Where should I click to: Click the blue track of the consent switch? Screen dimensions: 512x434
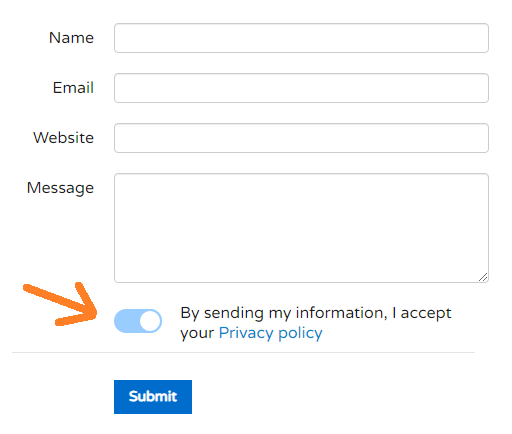(127, 321)
